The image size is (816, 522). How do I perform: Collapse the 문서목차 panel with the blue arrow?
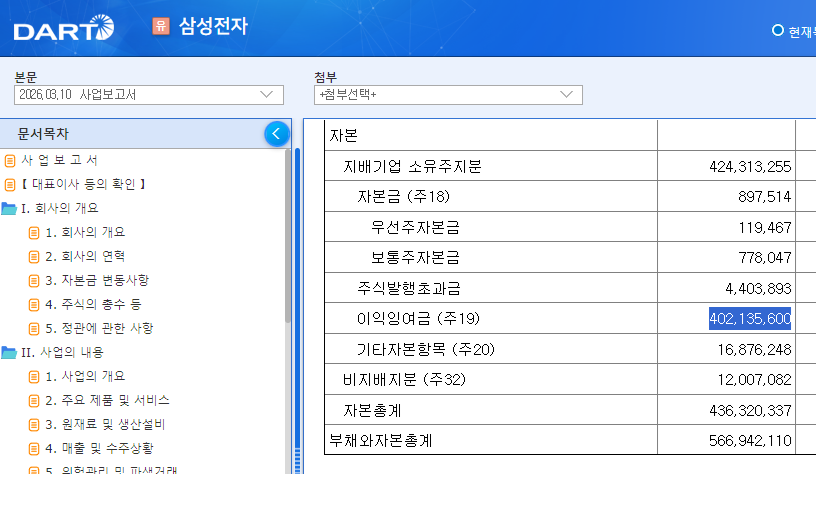[x=276, y=134]
